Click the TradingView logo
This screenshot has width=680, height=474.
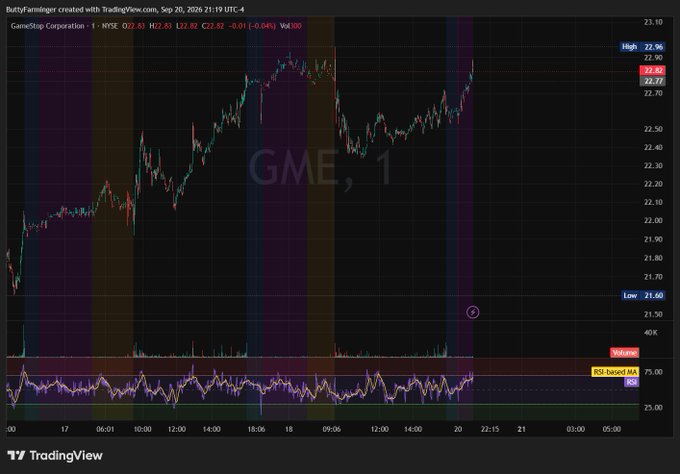coord(55,455)
